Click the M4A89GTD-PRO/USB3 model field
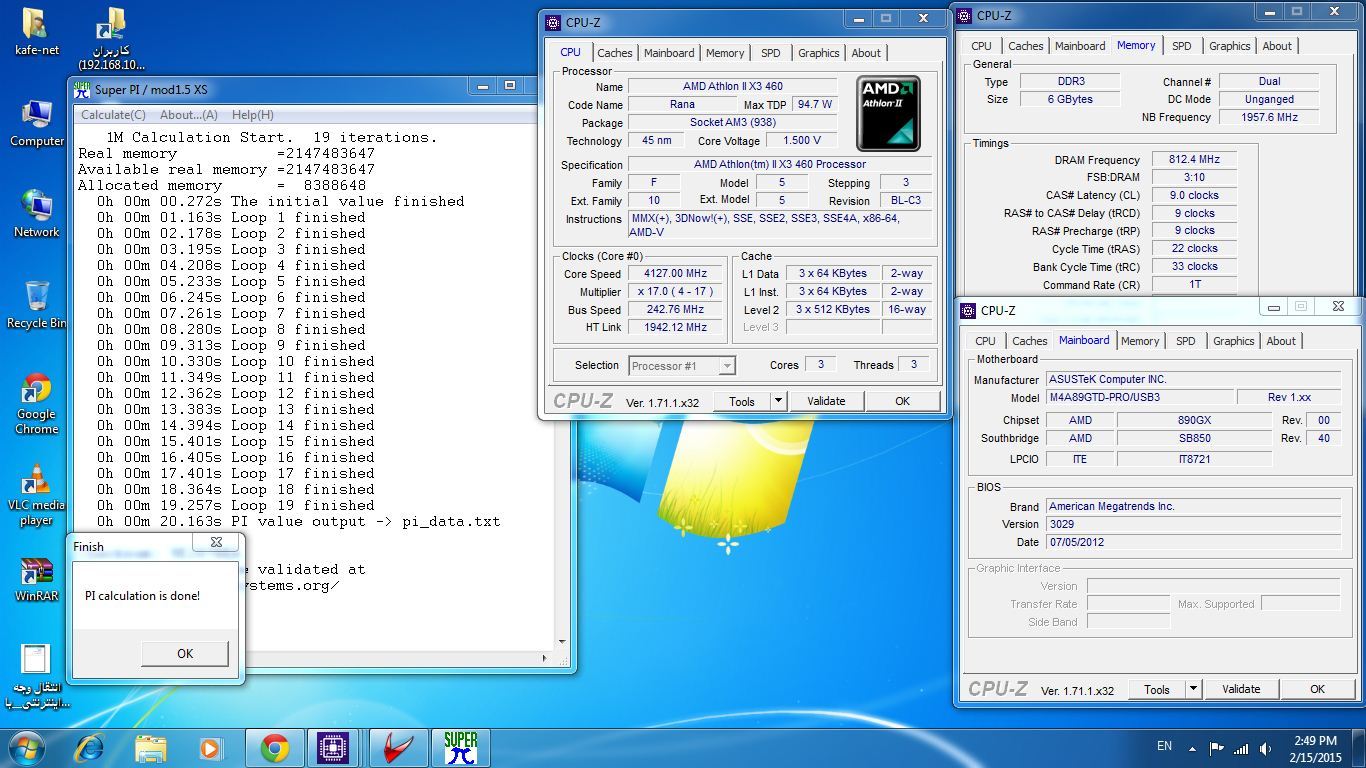The image size is (1366, 768). point(1138,397)
